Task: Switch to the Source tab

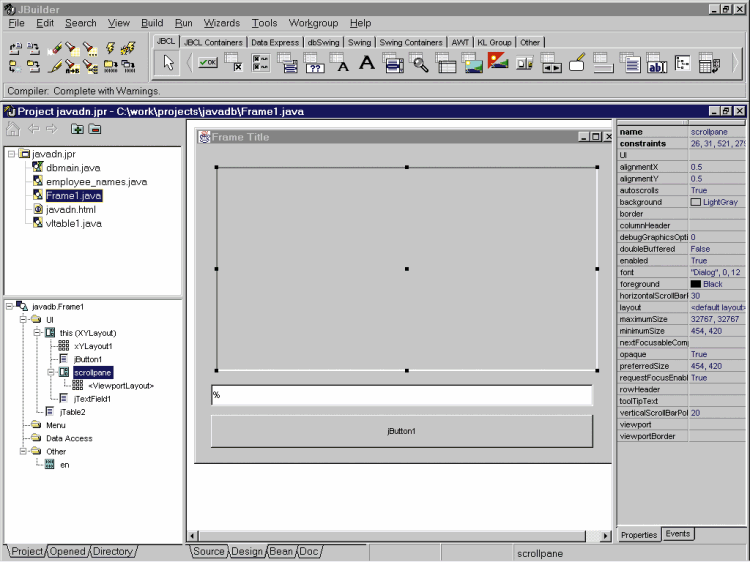Action: point(208,551)
